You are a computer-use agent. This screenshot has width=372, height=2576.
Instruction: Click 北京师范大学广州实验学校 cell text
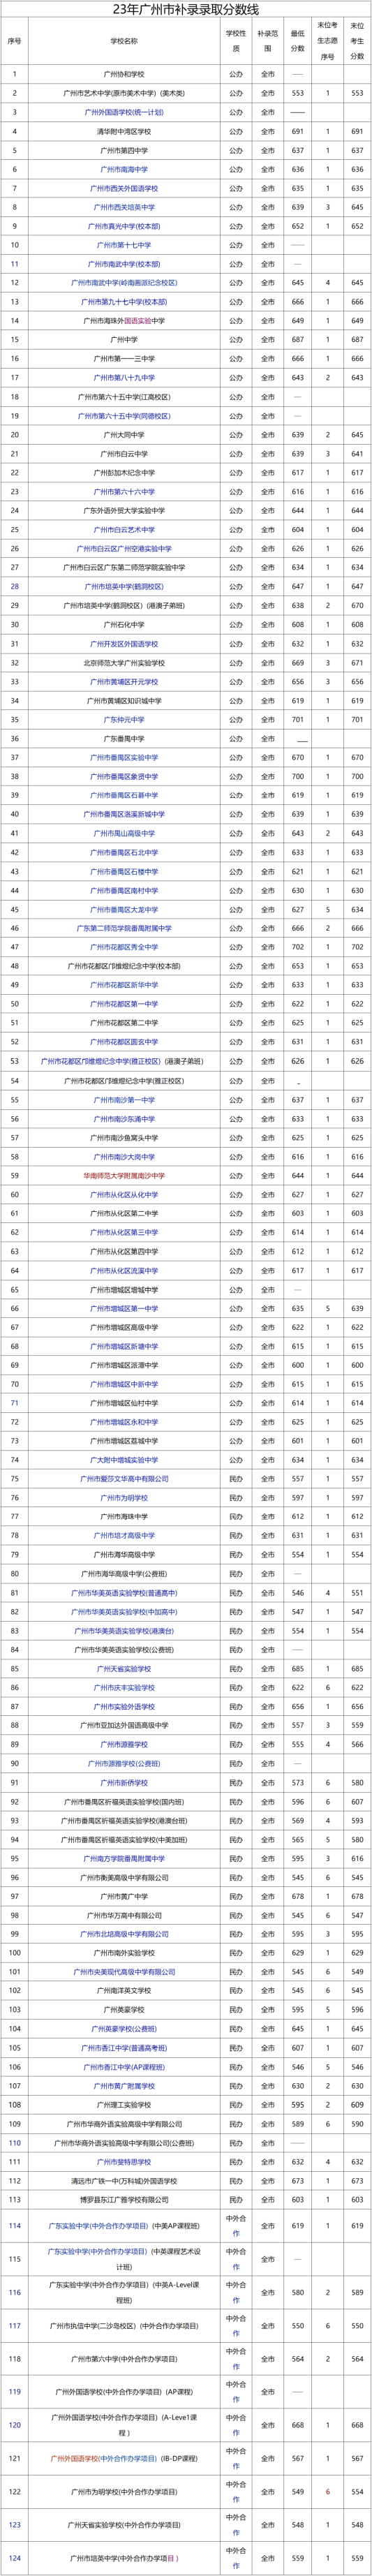click(124, 663)
